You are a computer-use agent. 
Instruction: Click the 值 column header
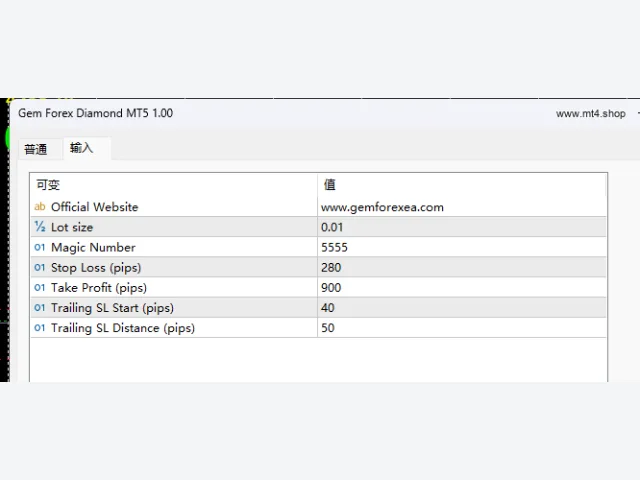(462, 185)
